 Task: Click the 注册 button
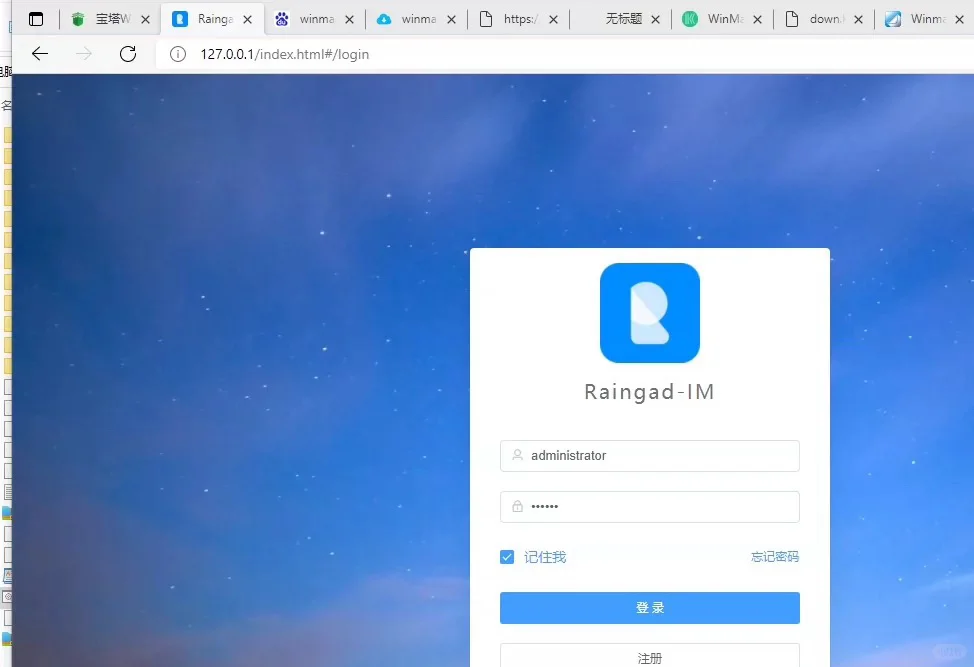[650, 656]
